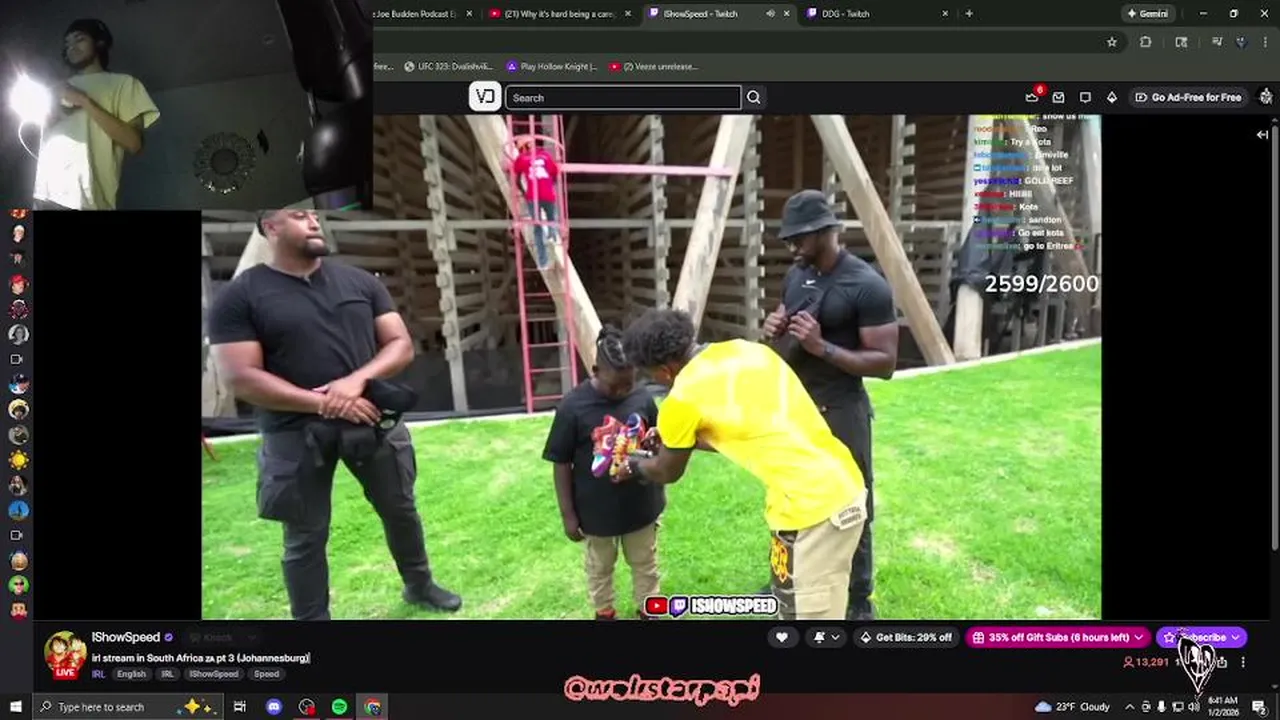The height and width of the screenshot is (720, 1280).
Task: Open yellow sun avatar channel in sidebar
Action: point(18,460)
